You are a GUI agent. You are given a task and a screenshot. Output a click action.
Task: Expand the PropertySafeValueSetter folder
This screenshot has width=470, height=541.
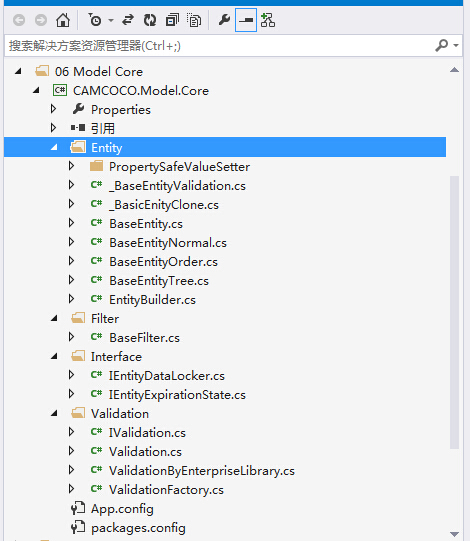pos(71,166)
